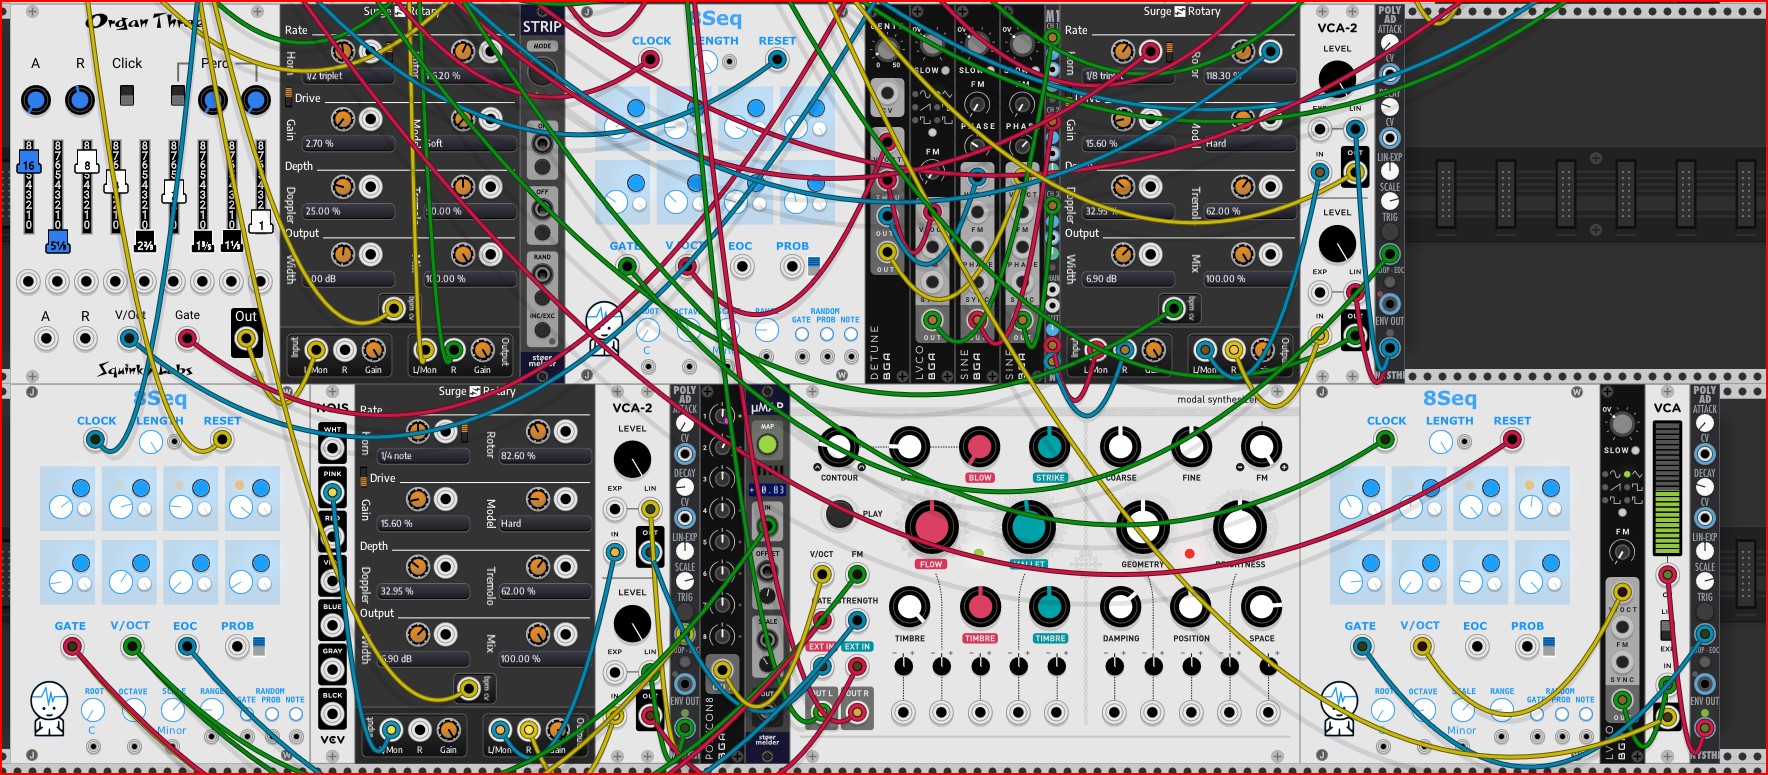This screenshot has height=775, width=1768.
Task: Toggle the Organ Three Click switch
Action: [127, 94]
